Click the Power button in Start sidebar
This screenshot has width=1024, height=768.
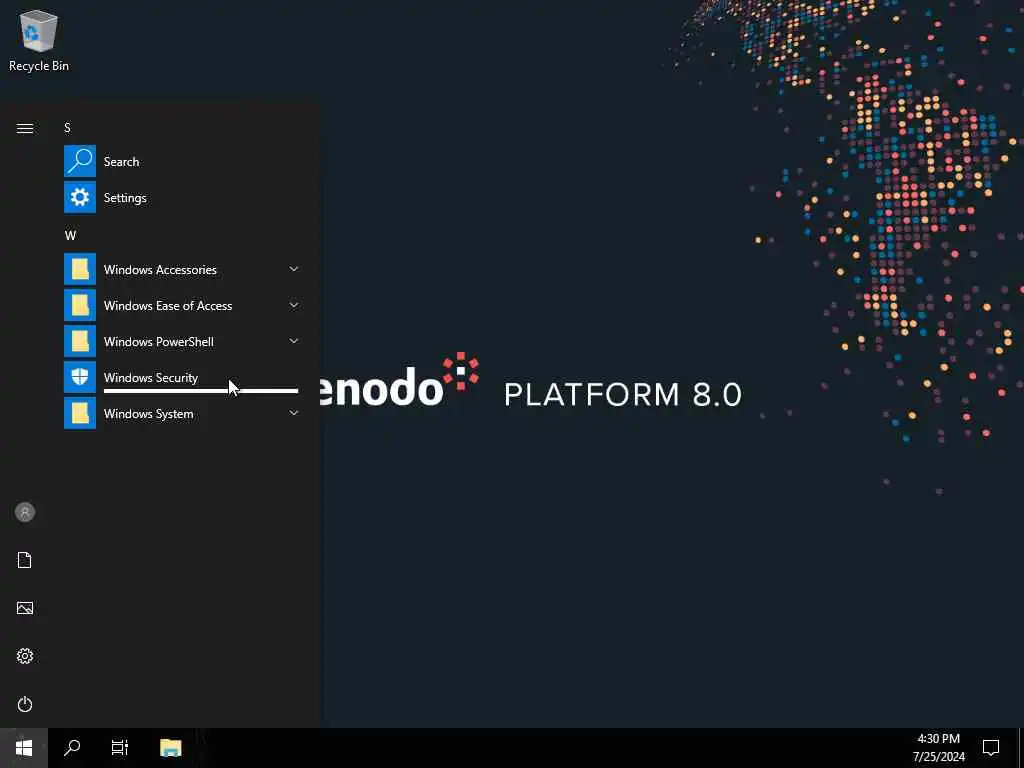coord(25,704)
